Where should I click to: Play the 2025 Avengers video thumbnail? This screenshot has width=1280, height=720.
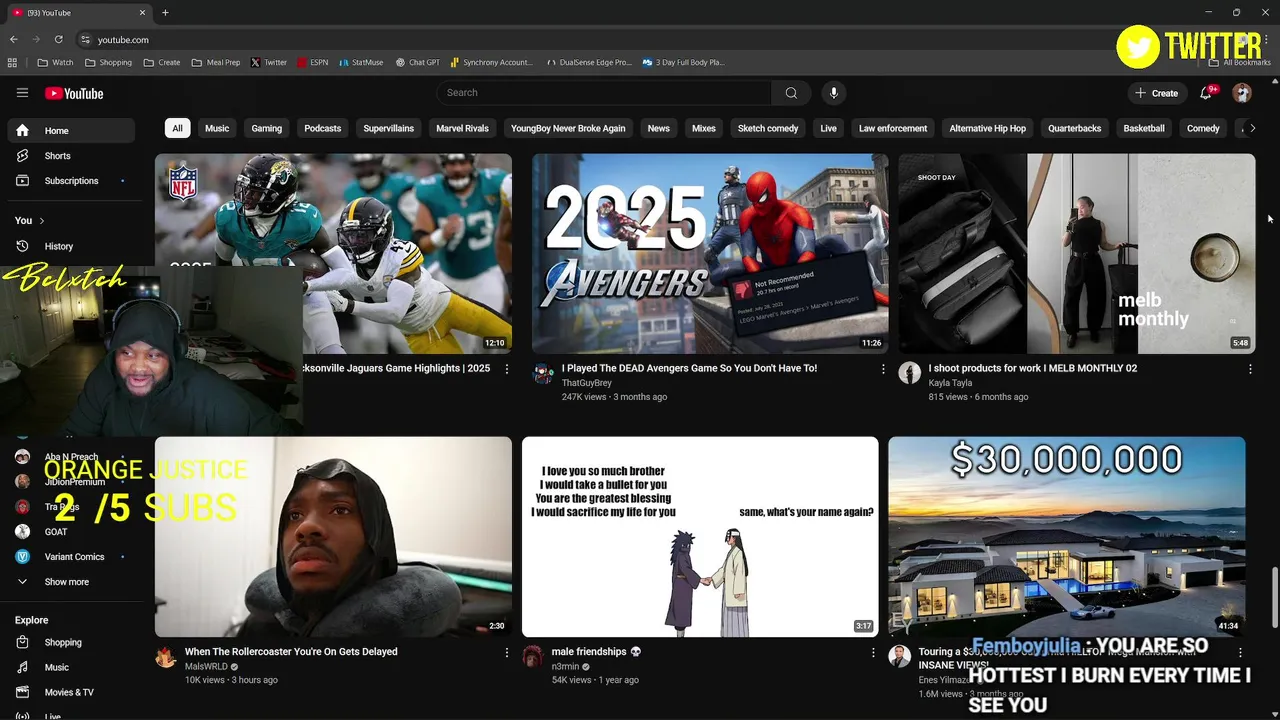pos(710,253)
